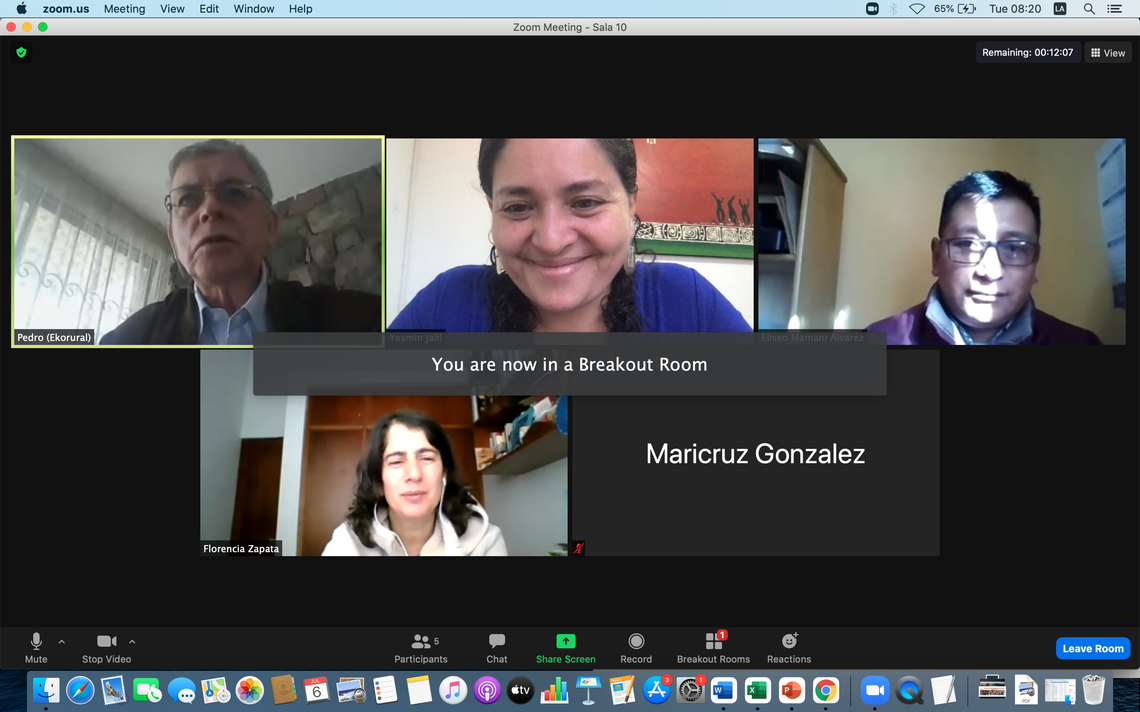Open the Participants panel

tap(421, 647)
